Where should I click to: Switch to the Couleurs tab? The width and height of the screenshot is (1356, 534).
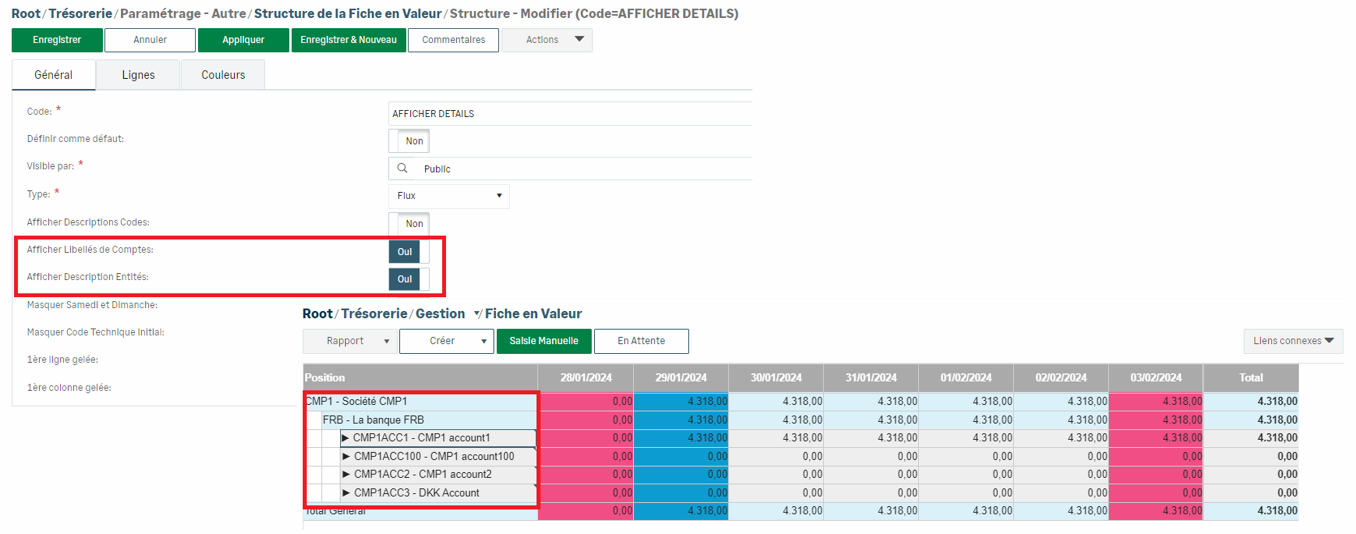(223, 75)
